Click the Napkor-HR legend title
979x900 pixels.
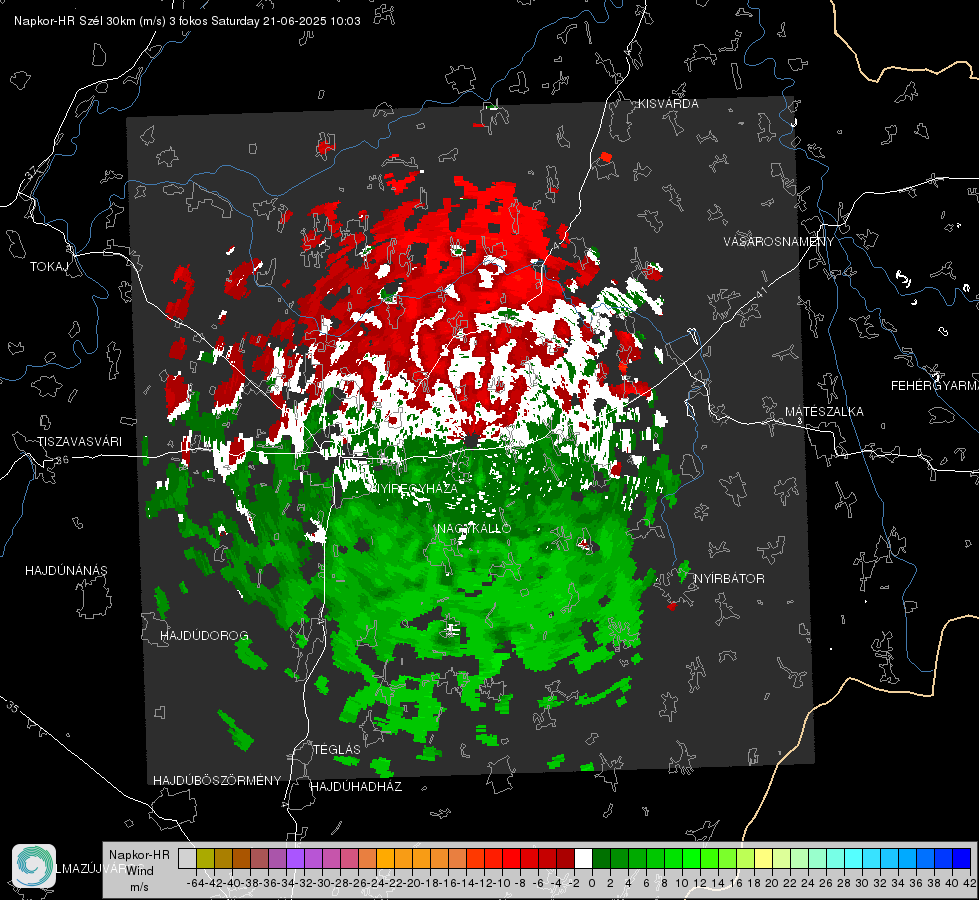tap(139, 855)
